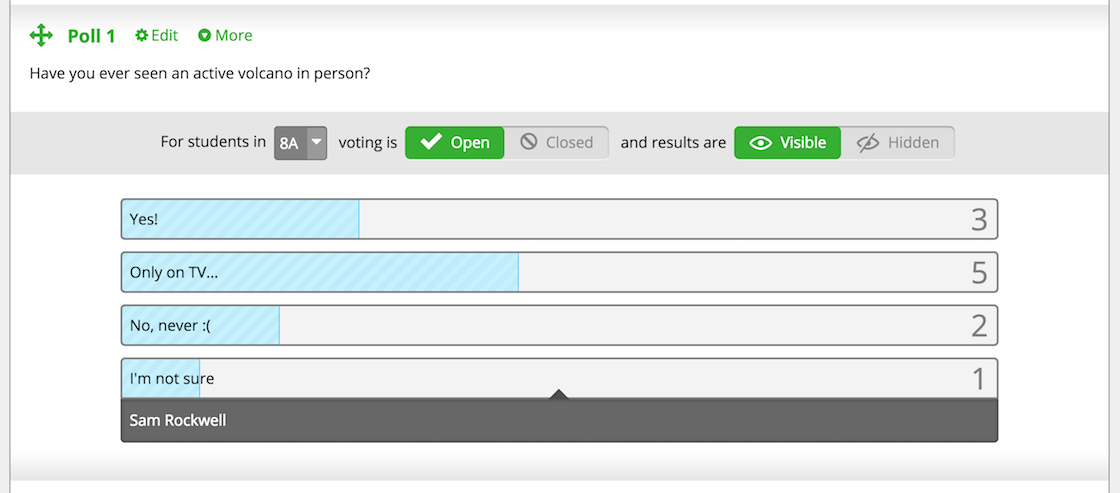
Task: Click the tooltip pointer above Sam Rockwell
Action: point(559,394)
